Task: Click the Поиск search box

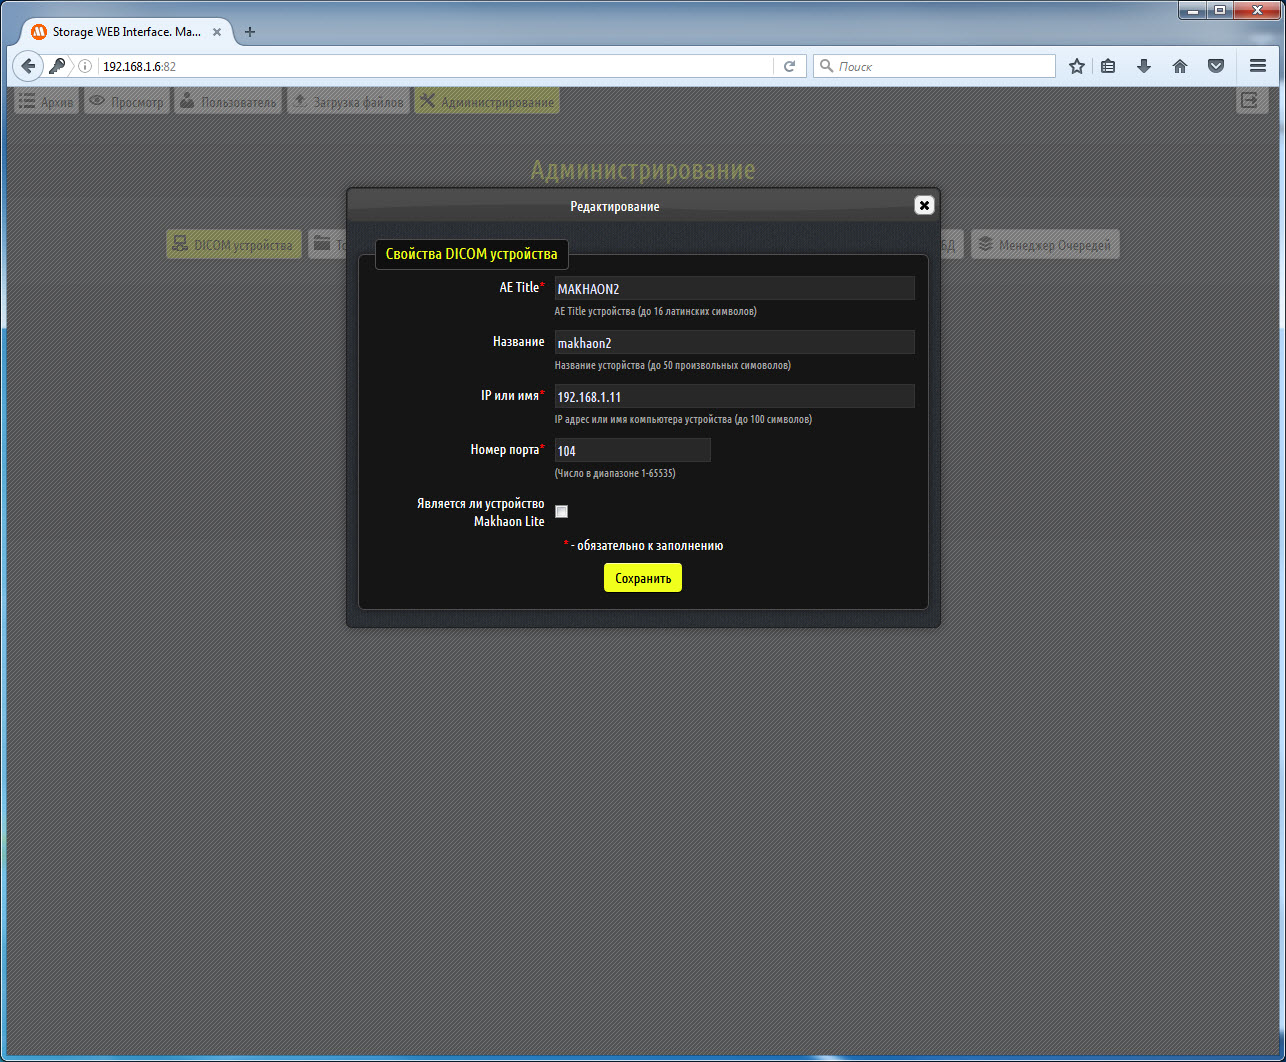Action: [933, 66]
